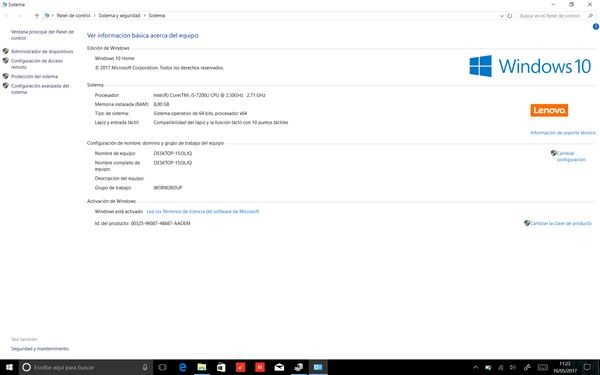Viewport: 600px width, 375px height.
Task: Navigate to Sistema y seguridad breadcrumb
Action: coord(119,16)
